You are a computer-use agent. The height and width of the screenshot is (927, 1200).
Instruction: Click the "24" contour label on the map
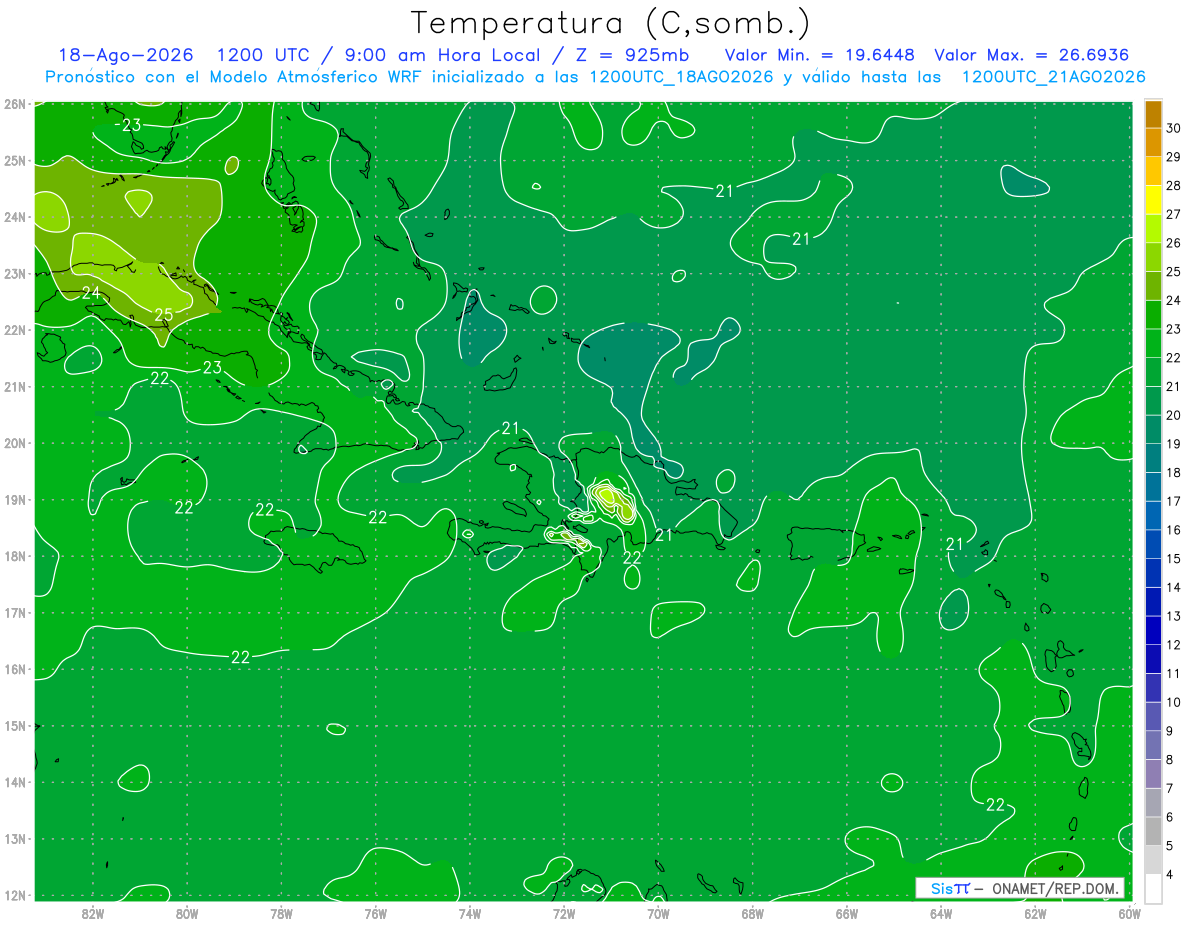(91, 293)
